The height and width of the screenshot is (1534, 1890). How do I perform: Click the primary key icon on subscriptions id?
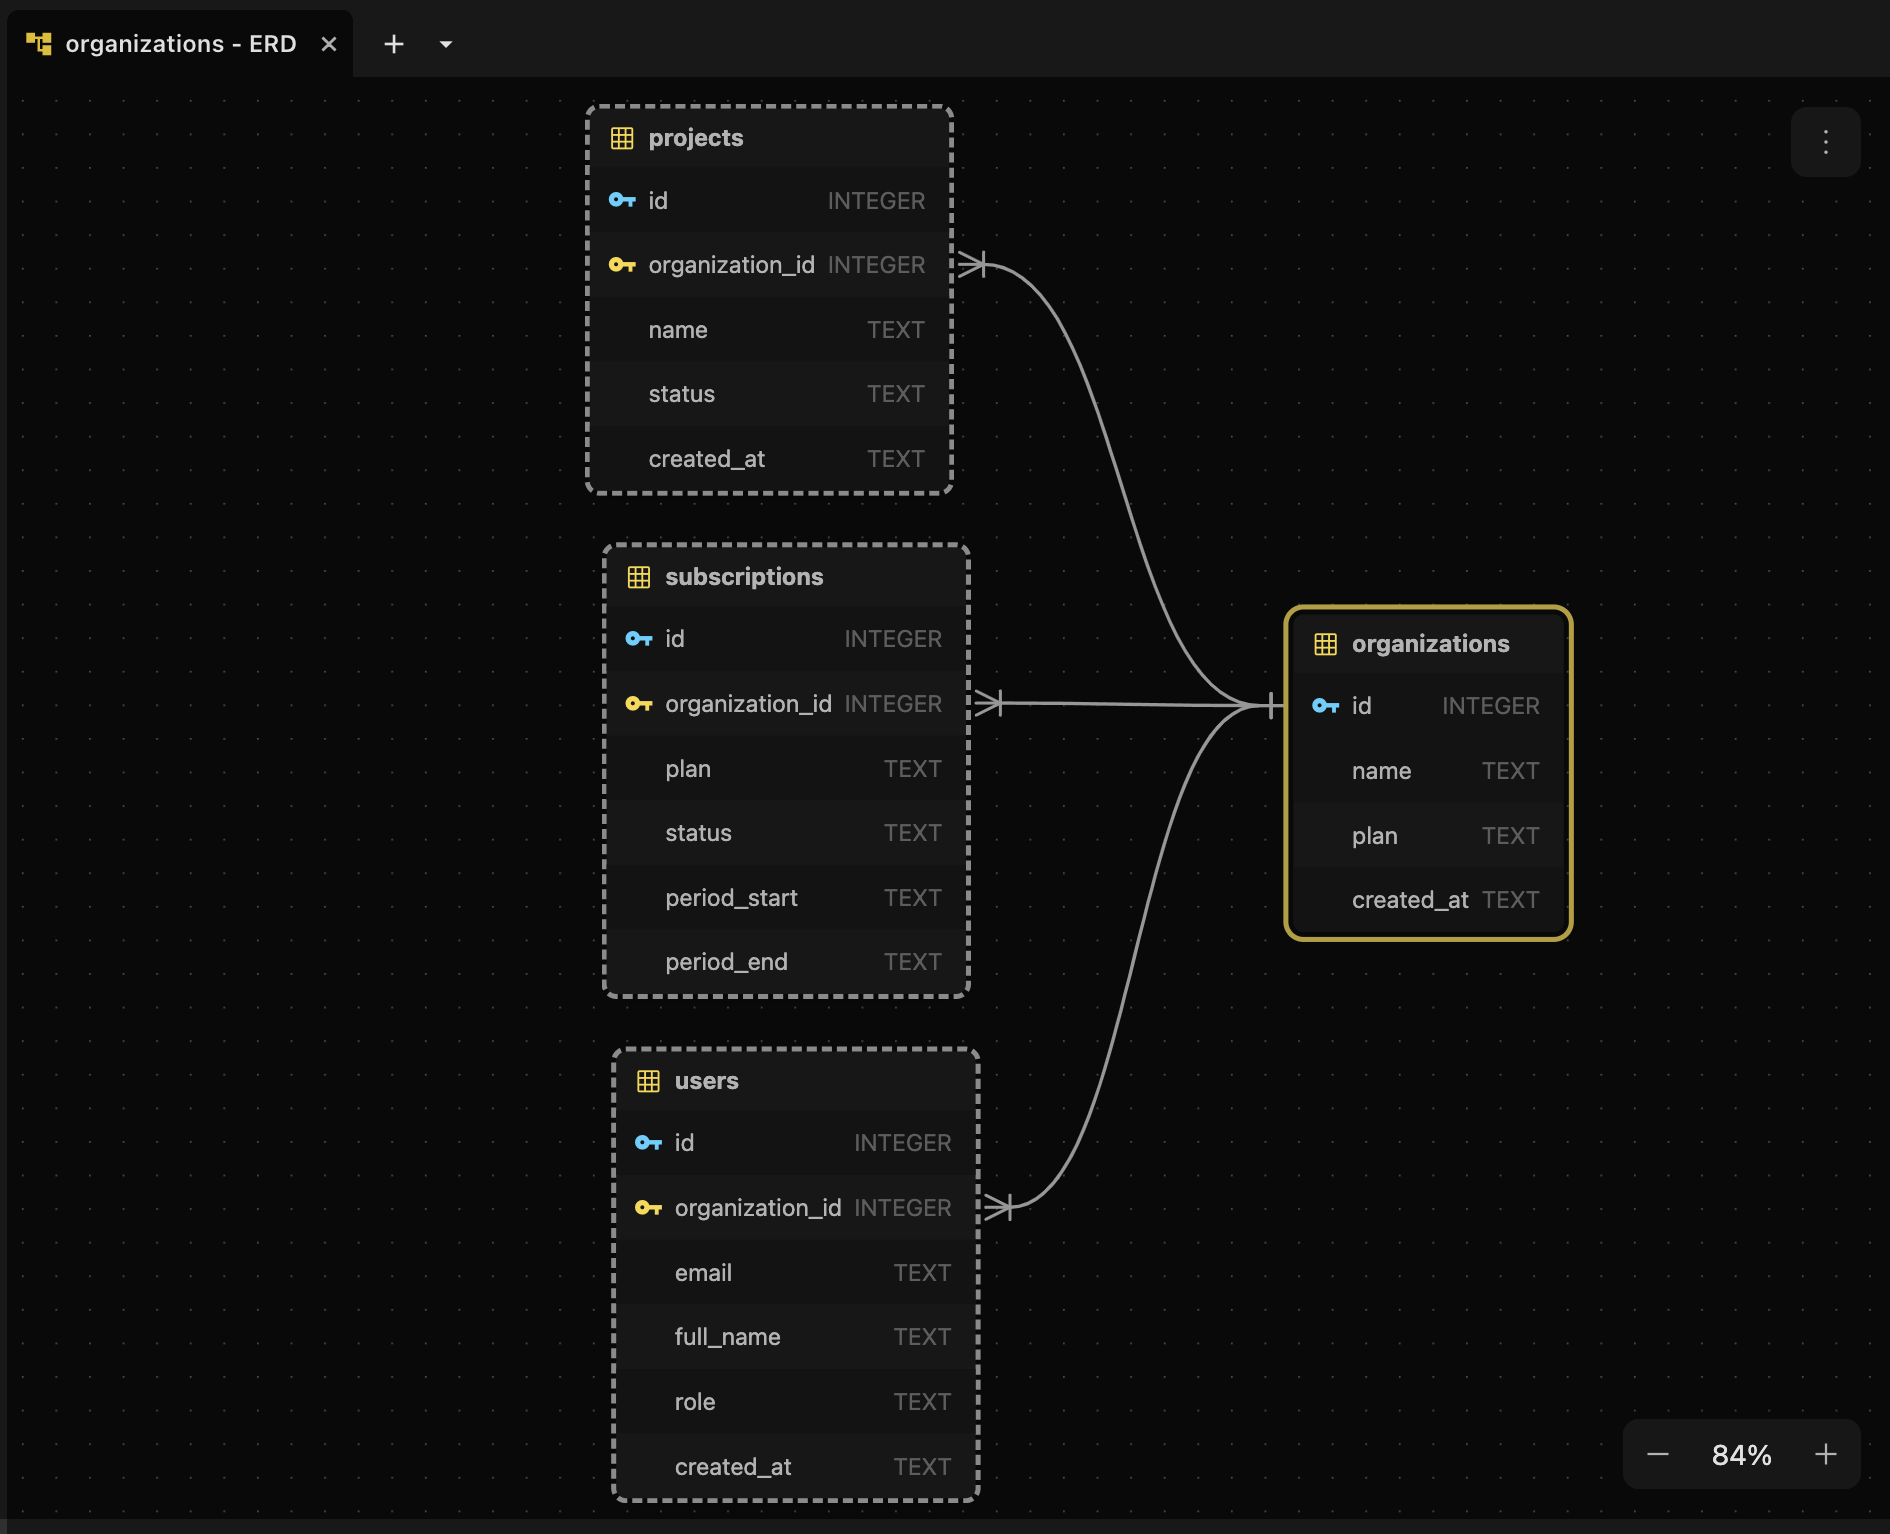[x=638, y=638]
